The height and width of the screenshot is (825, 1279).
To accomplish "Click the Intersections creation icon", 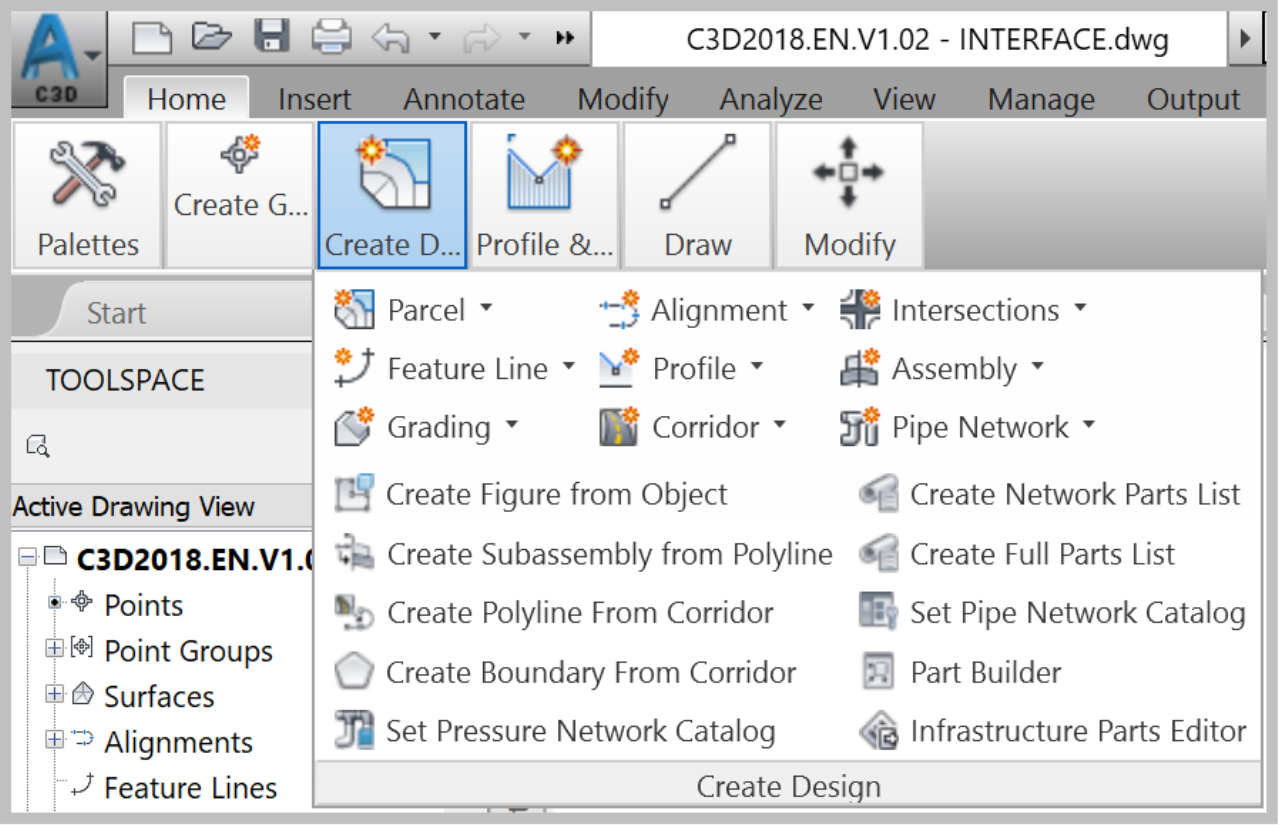I will pyautogui.click(x=860, y=310).
